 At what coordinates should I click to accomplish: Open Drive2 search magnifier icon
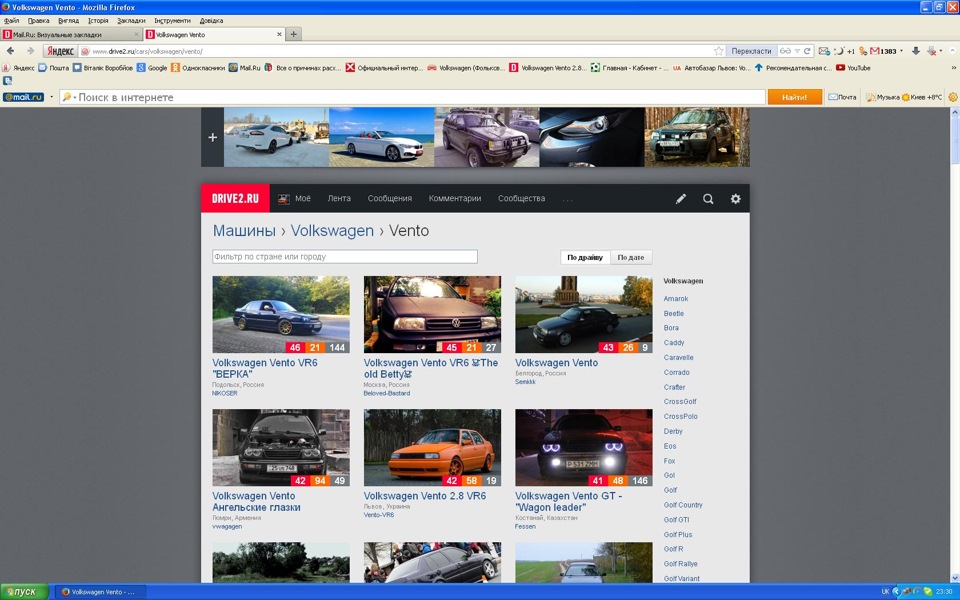pyautogui.click(x=708, y=198)
